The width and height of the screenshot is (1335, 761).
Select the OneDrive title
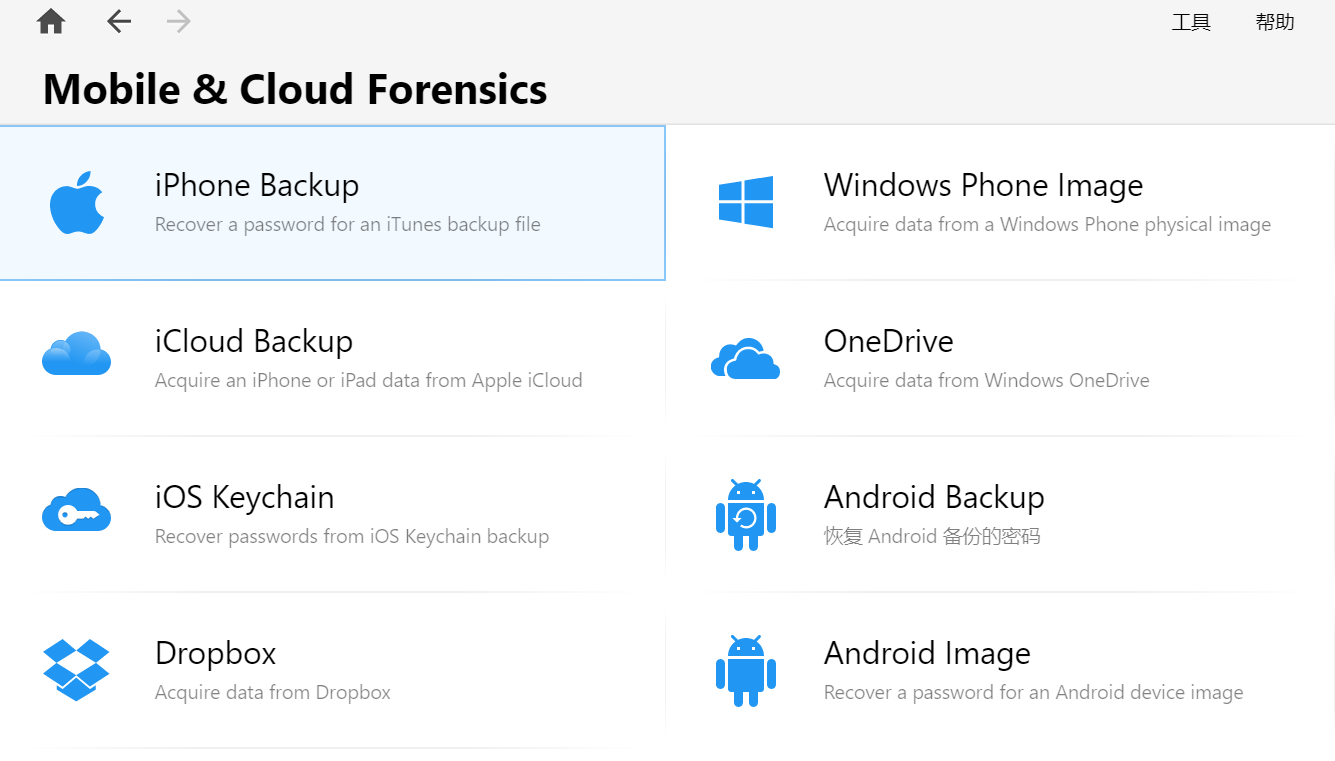click(x=889, y=341)
